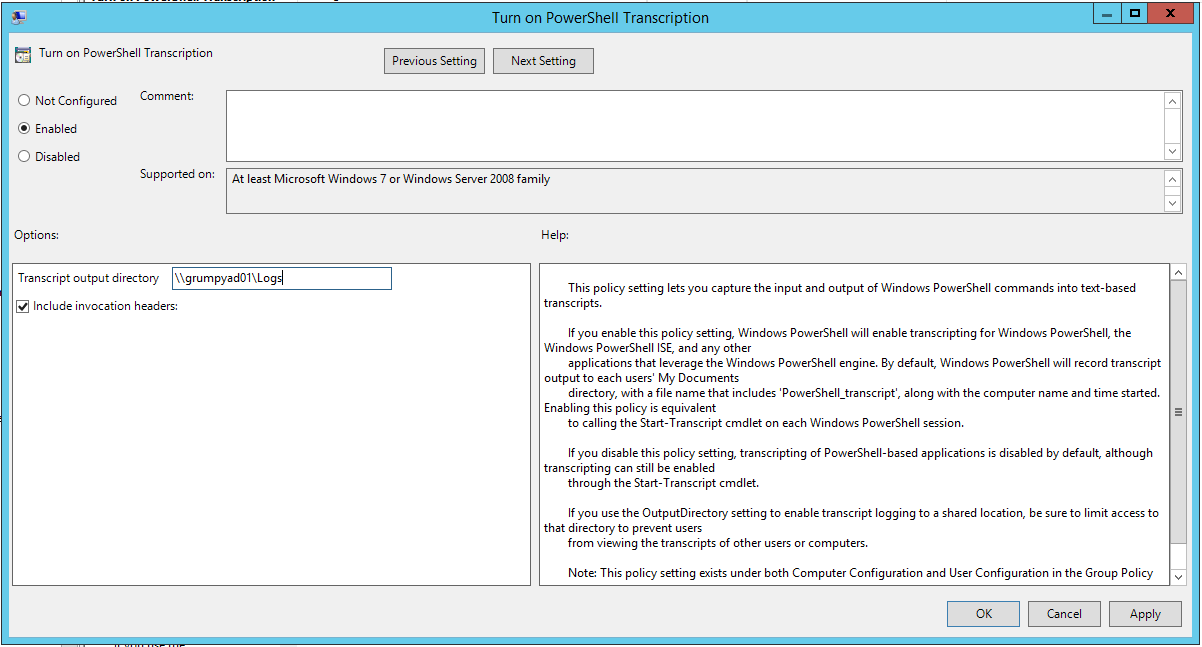
Task: Click the Transcript output directory field
Action: click(281, 279)
